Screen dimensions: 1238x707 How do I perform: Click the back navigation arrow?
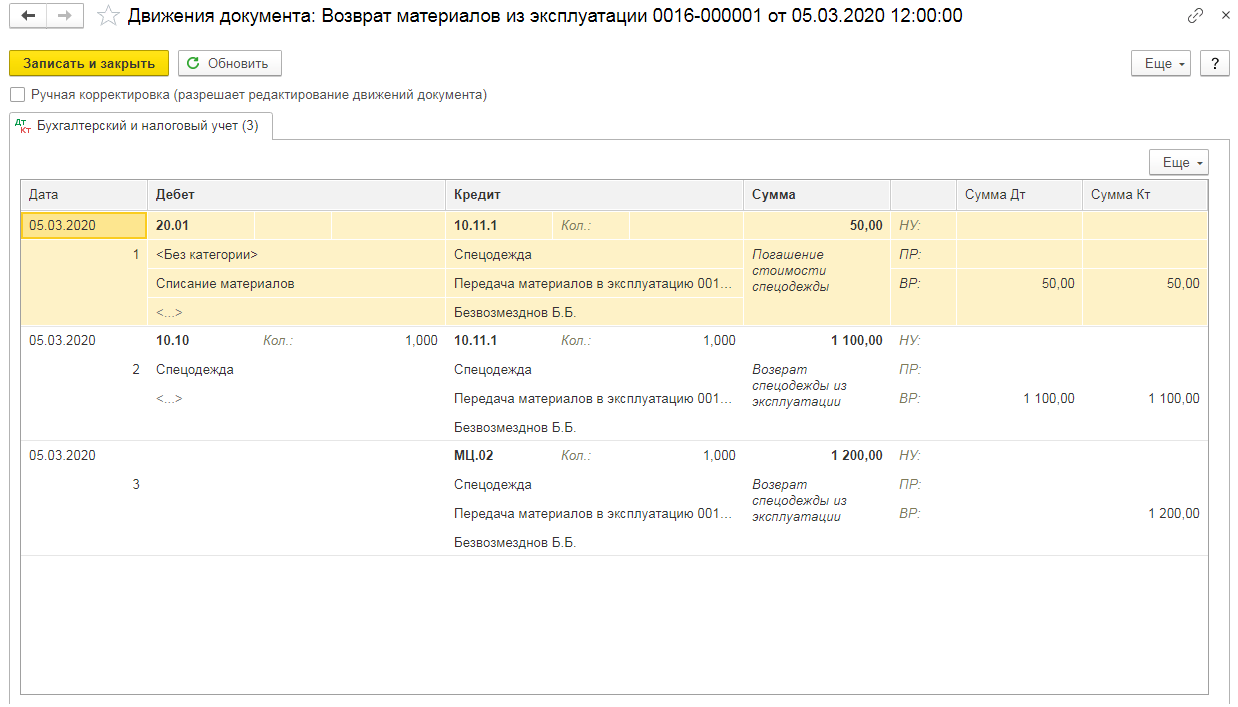pos(29,16)
